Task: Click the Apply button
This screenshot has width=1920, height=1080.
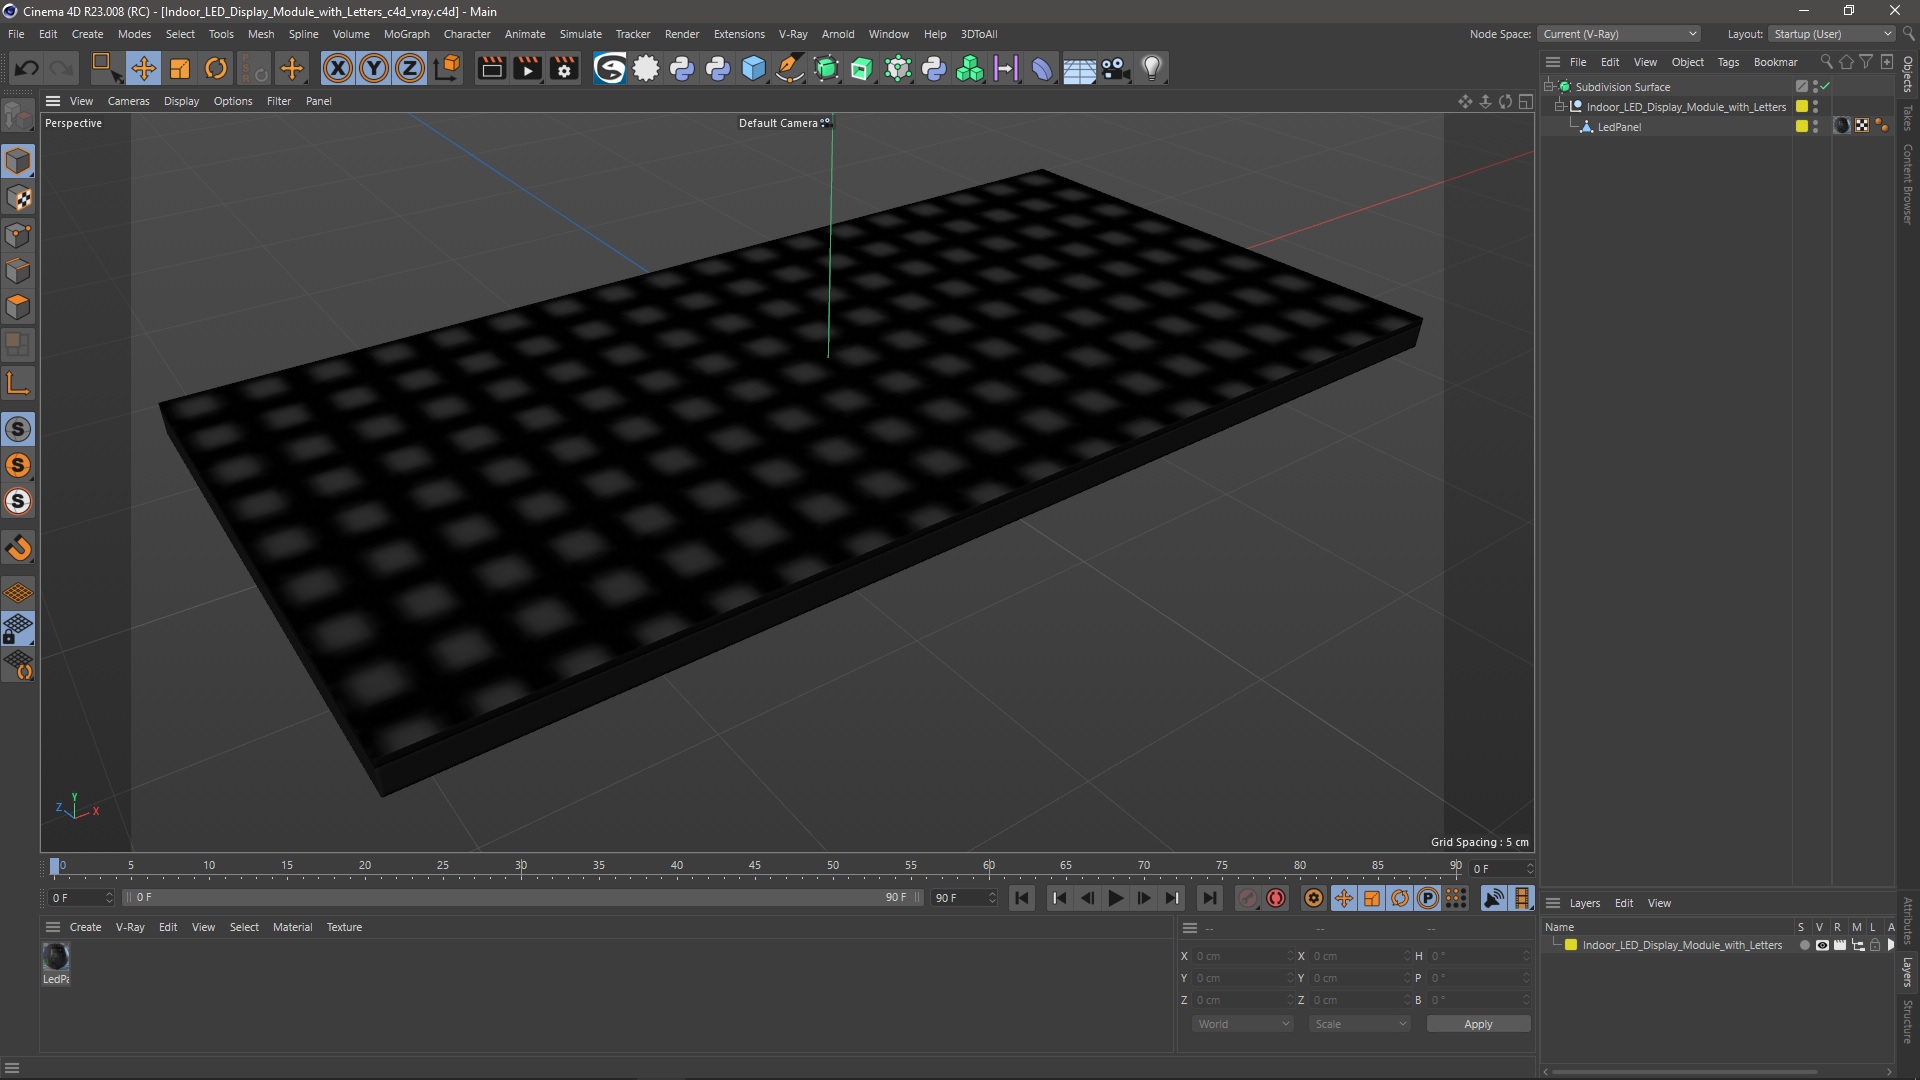Action: coord(1478,1024)
